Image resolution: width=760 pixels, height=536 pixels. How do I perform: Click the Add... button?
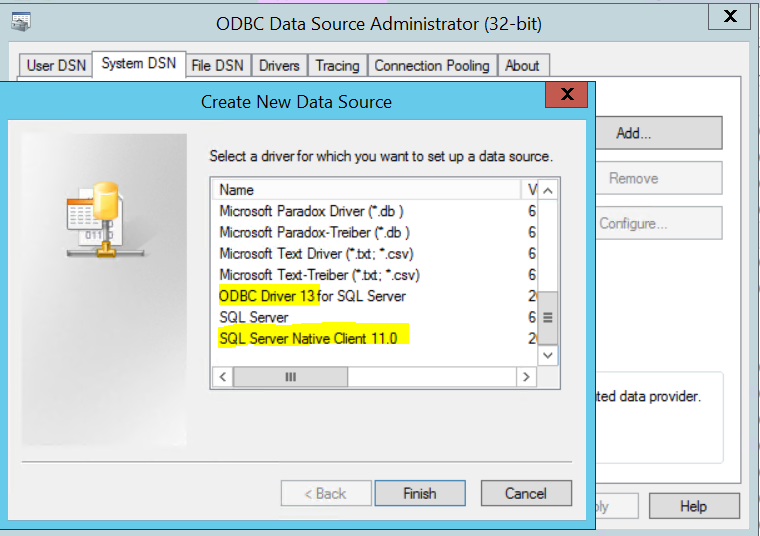coord(658,133)
